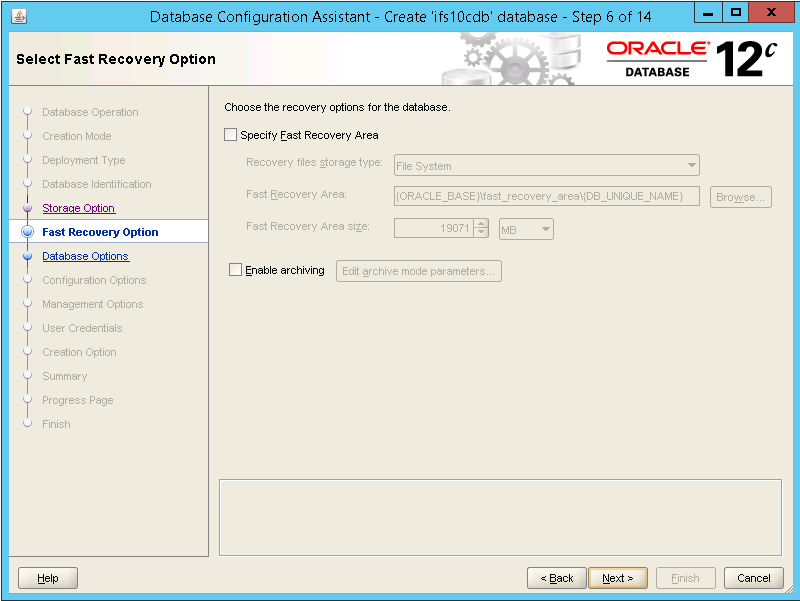Enable Specify Fast Recovery Area checkbox
800x601 pixels.
point(231,135)
